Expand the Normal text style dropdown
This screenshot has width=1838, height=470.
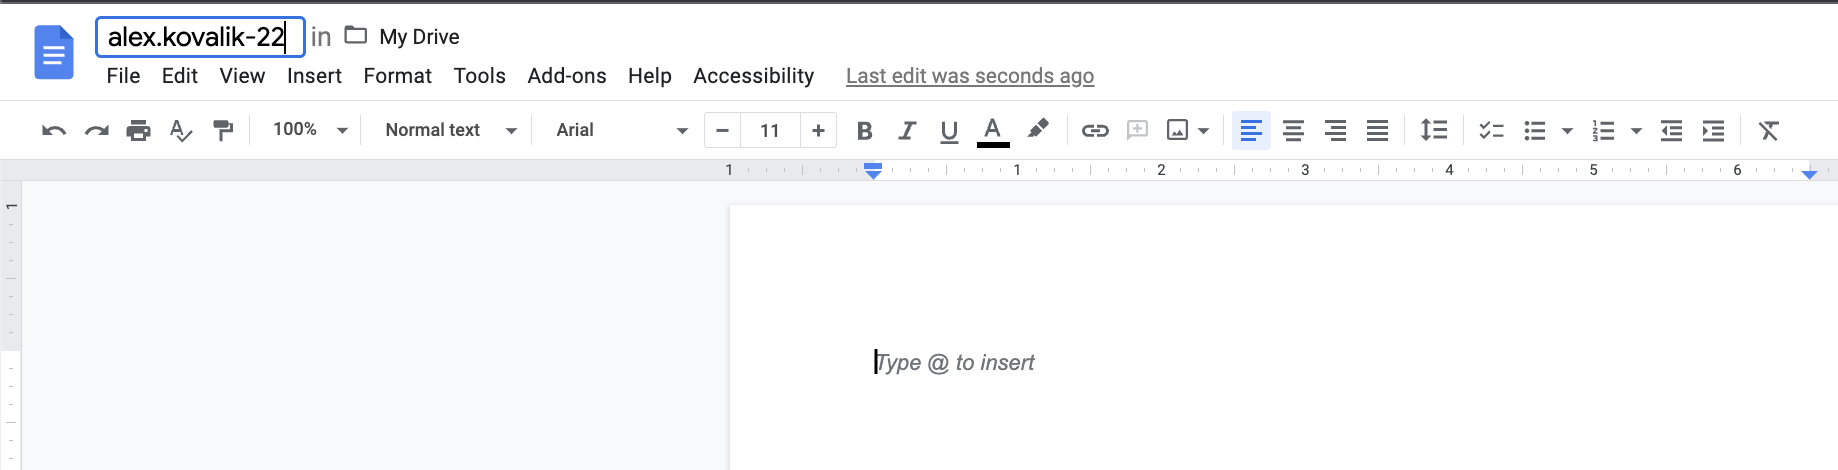[x=450, y=130]
